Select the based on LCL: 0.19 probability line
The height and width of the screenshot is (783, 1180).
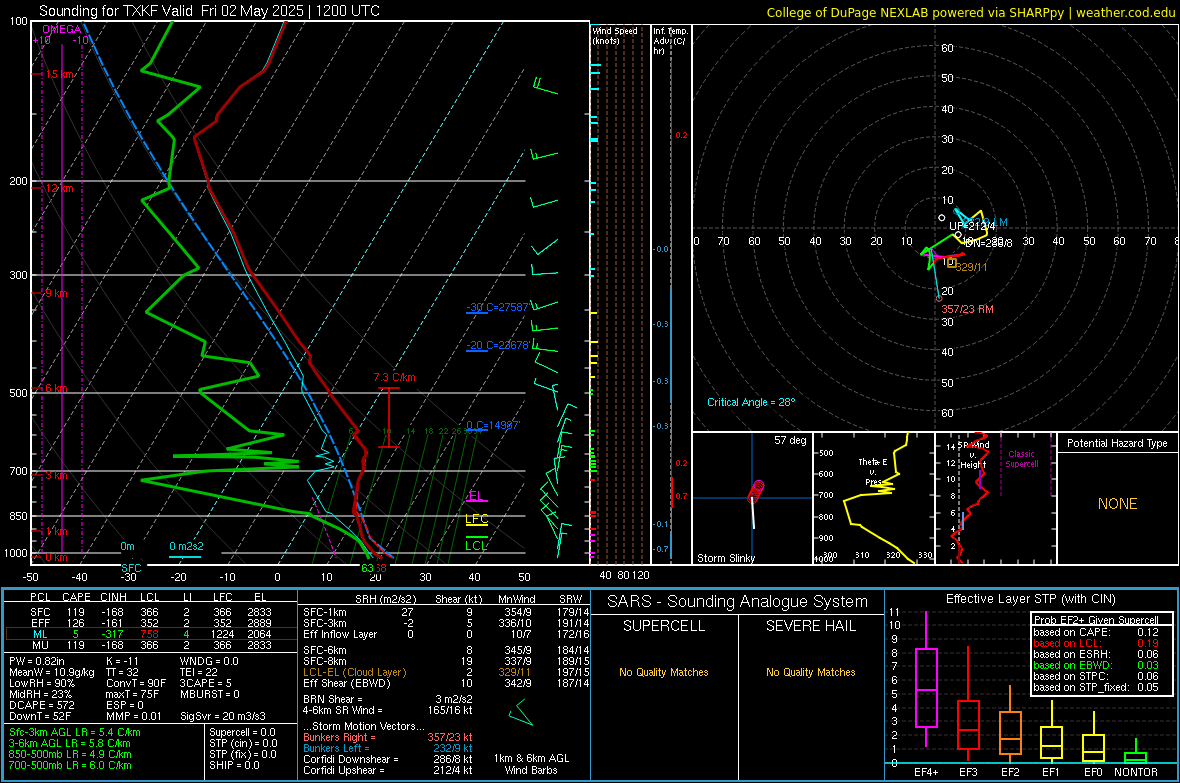1096,643
